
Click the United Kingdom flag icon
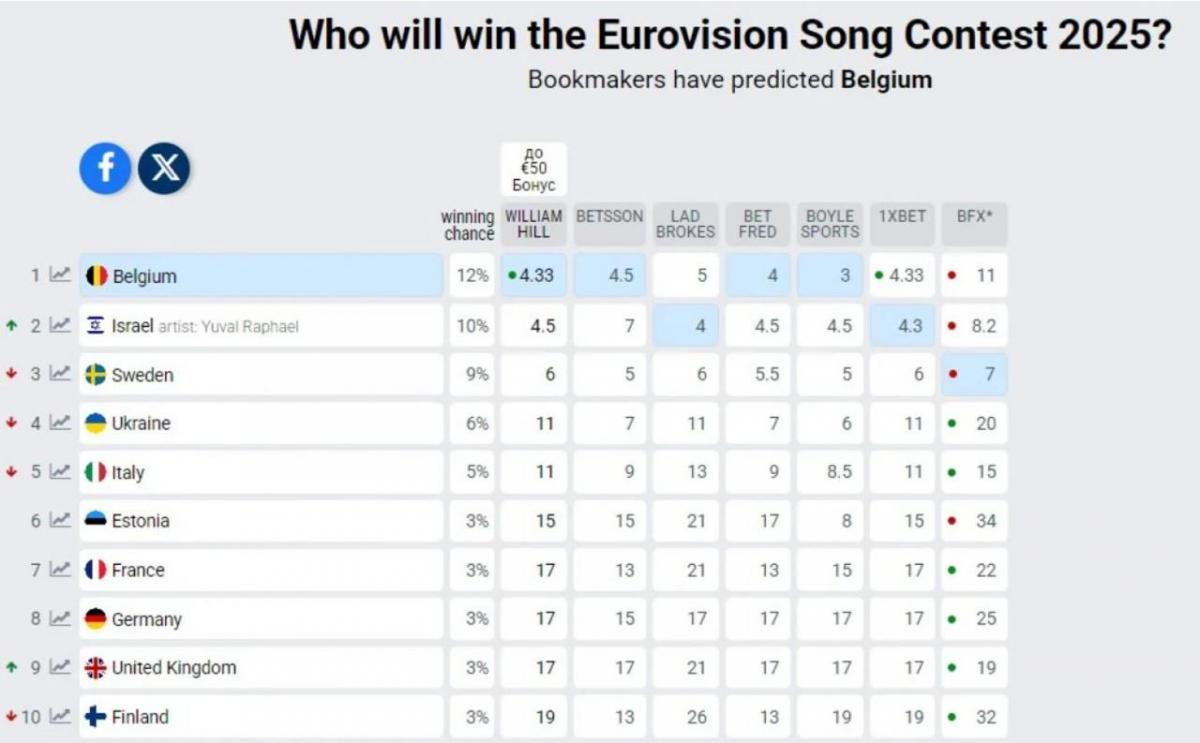[x=96, y=668]
